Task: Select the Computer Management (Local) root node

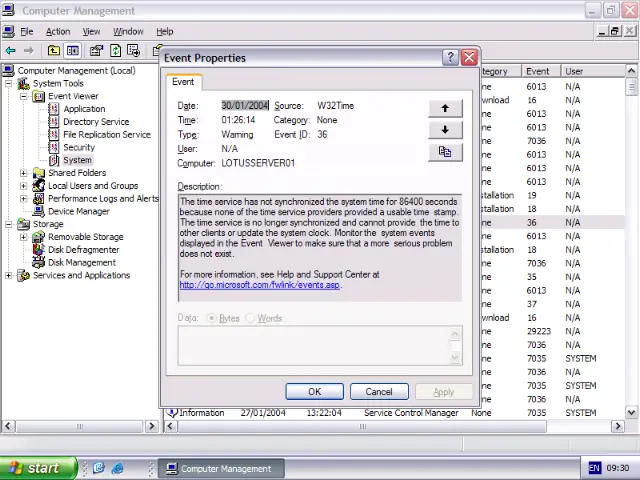Action: point(76,71)
